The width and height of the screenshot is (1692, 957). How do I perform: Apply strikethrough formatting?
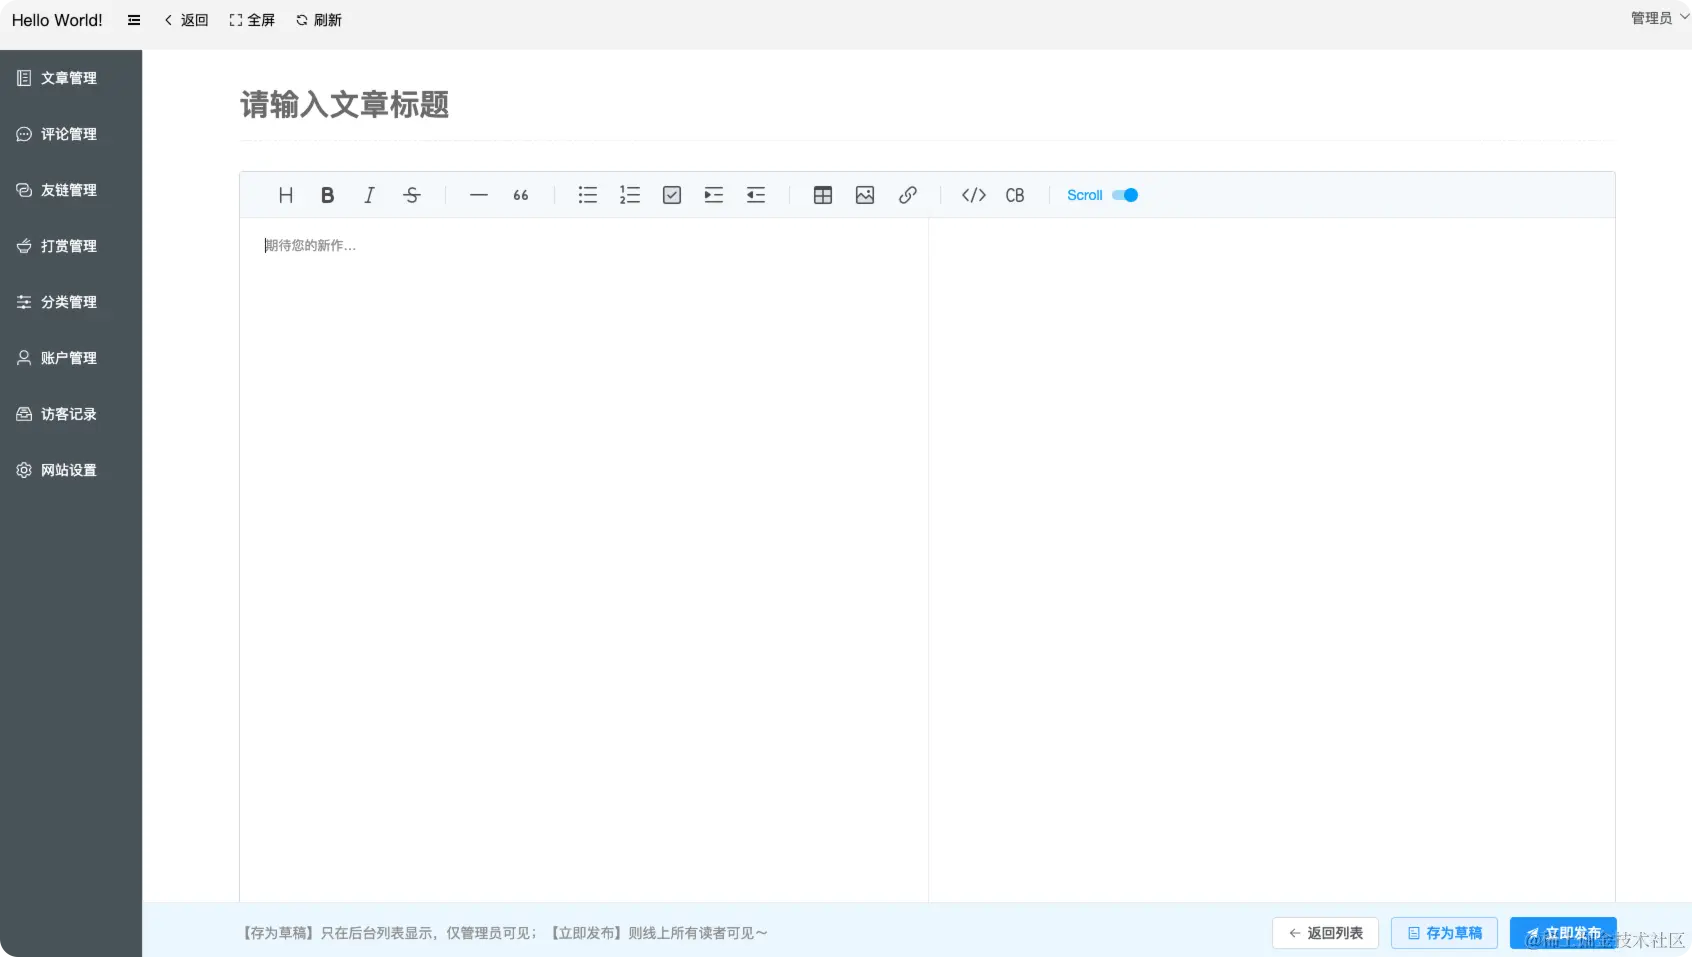(412, 195)
